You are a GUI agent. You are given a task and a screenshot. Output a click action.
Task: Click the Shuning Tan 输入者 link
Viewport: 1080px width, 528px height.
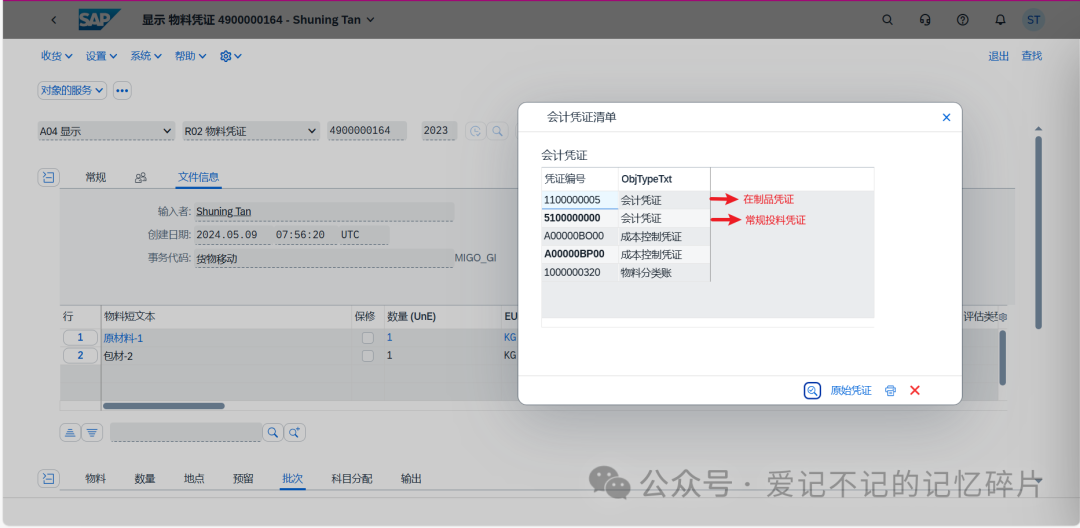(224, 211)
